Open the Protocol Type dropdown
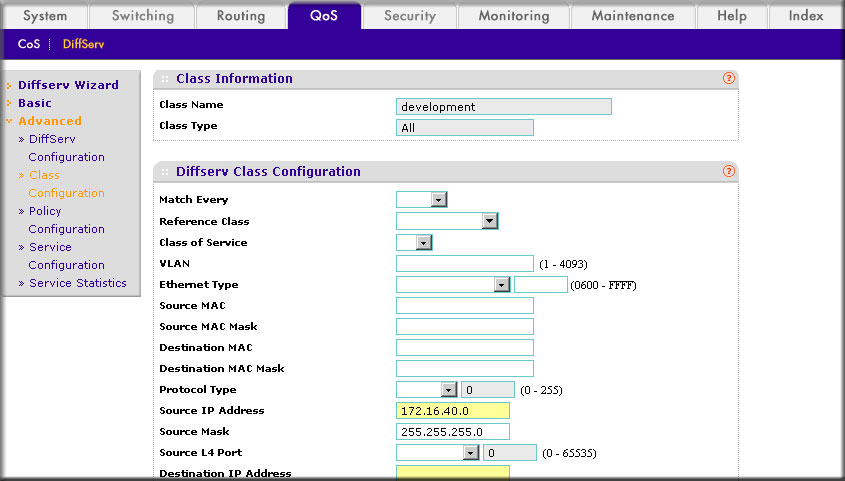This screenshot has width=845, height=481. (x=426, y=389)
